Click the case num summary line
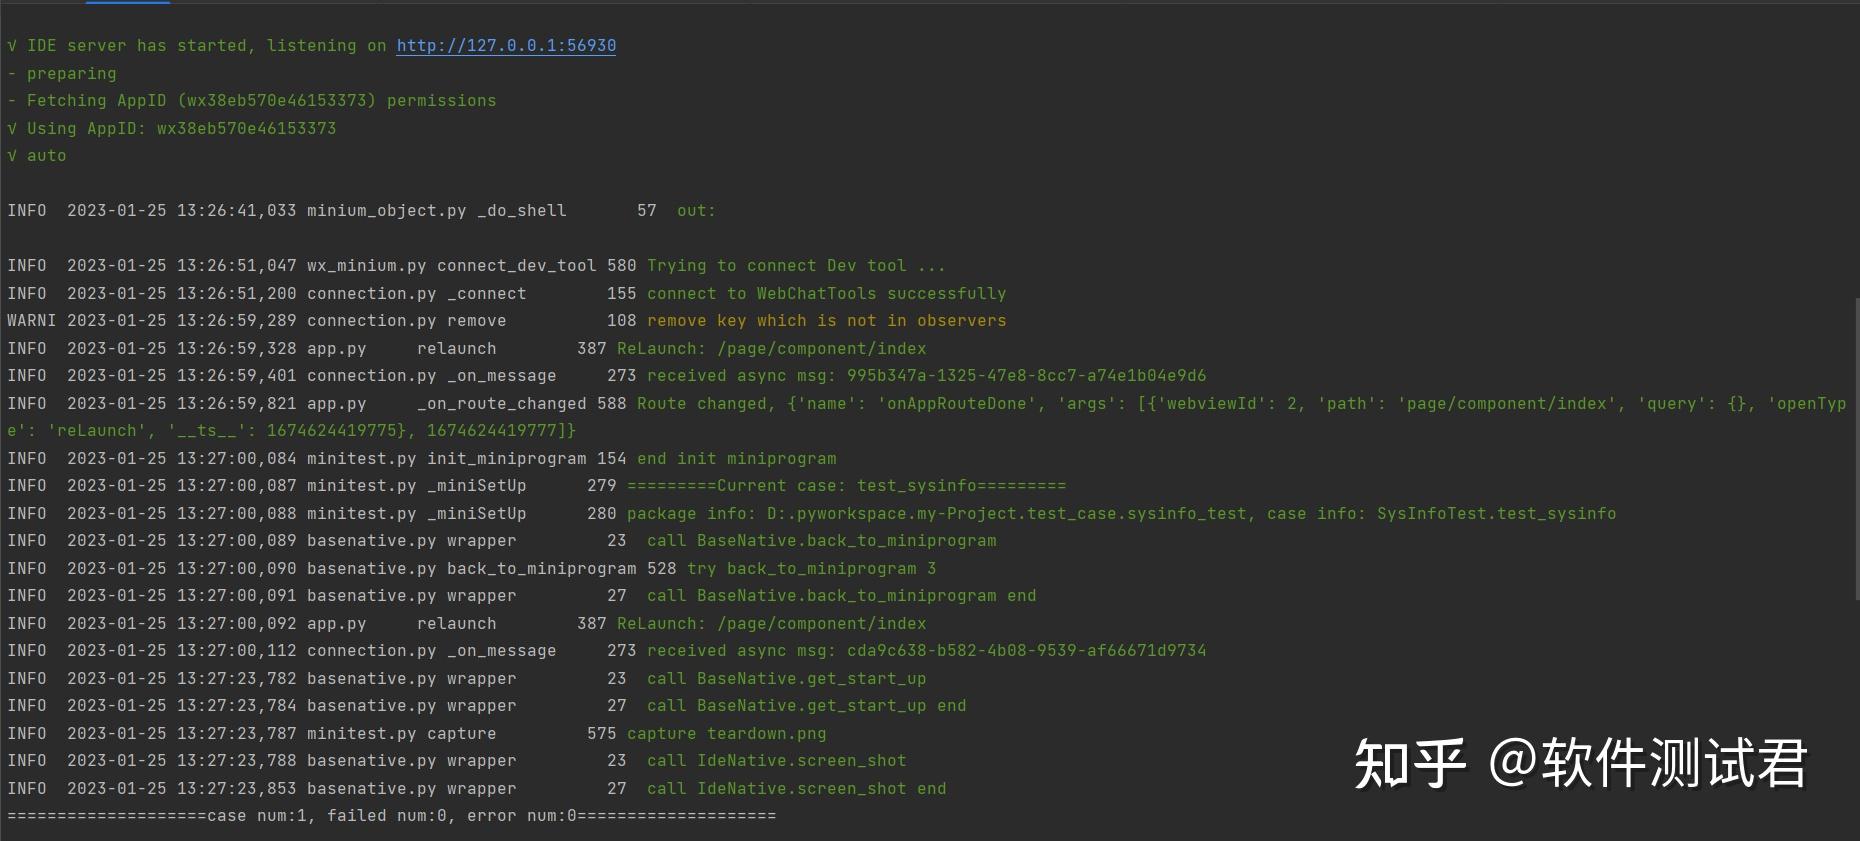 click(x=391, y=816)
